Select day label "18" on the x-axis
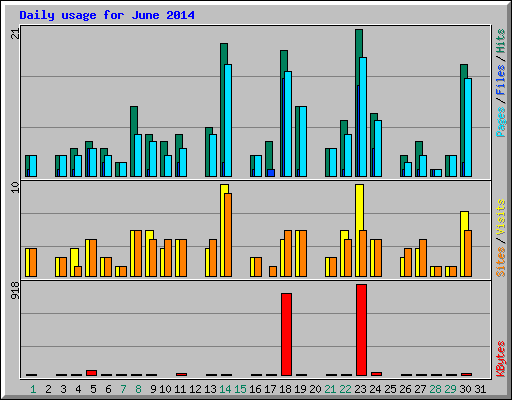The width and height of the screenshot is (512, 400). 285,389
